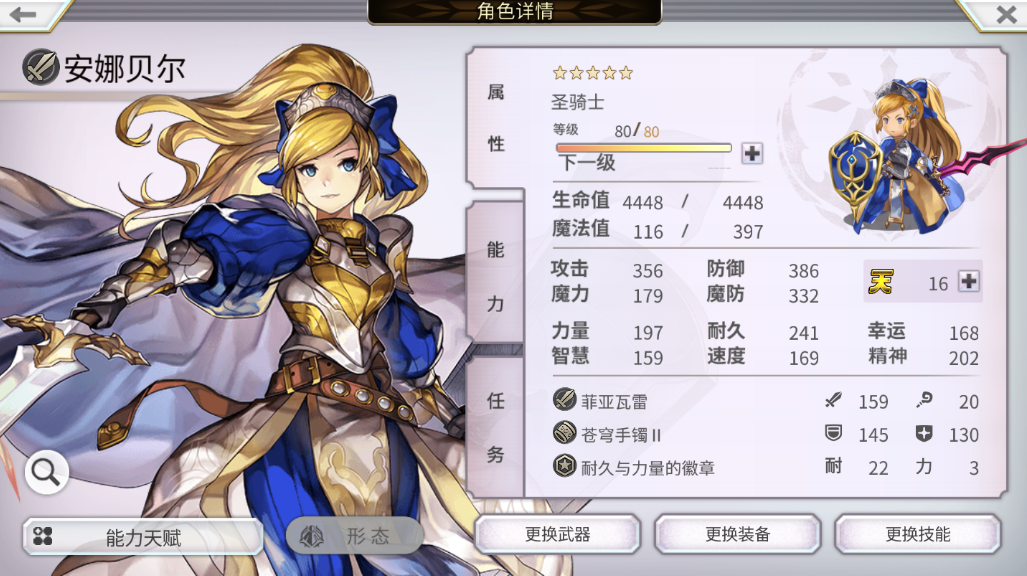This screenshot has width=1027, height=576.
Task: Open the 形态 form button
Action: 352,537
